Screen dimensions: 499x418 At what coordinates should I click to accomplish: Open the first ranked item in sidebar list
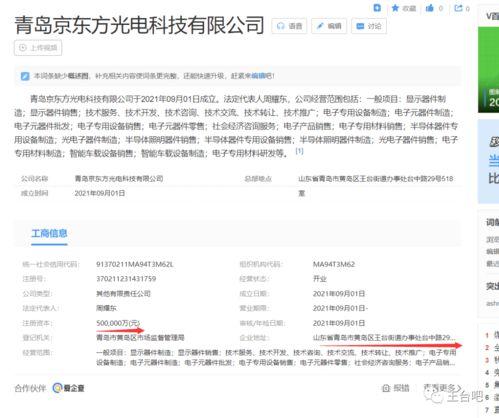pyautogui.click(x=492, y=335)
